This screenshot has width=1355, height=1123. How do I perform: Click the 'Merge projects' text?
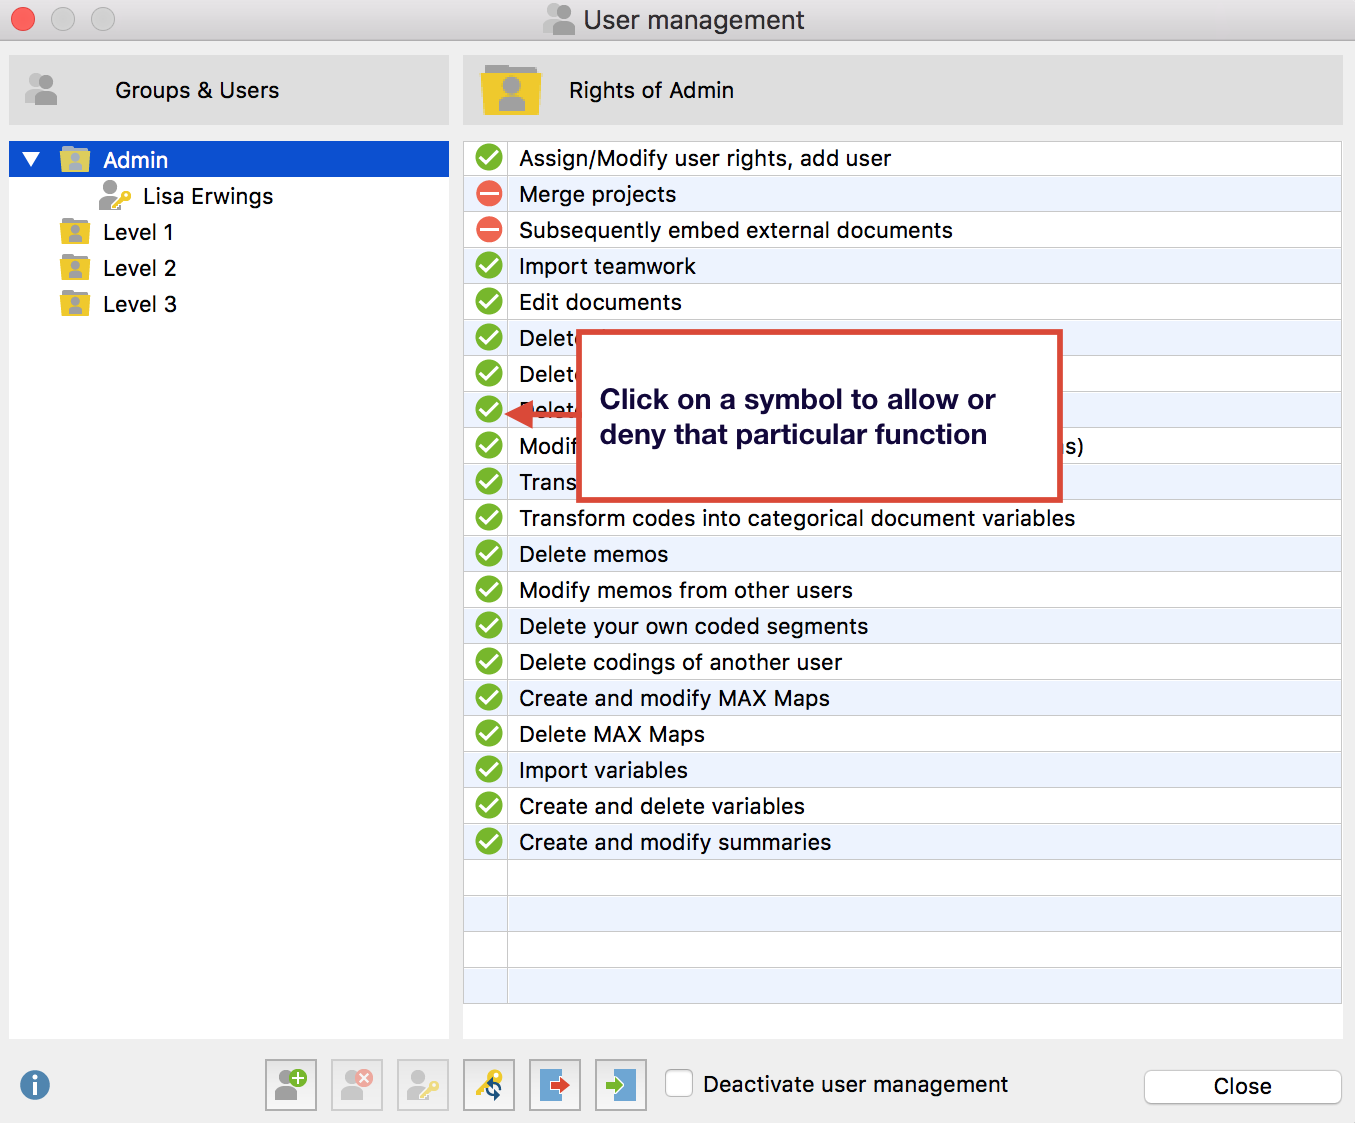597,194
